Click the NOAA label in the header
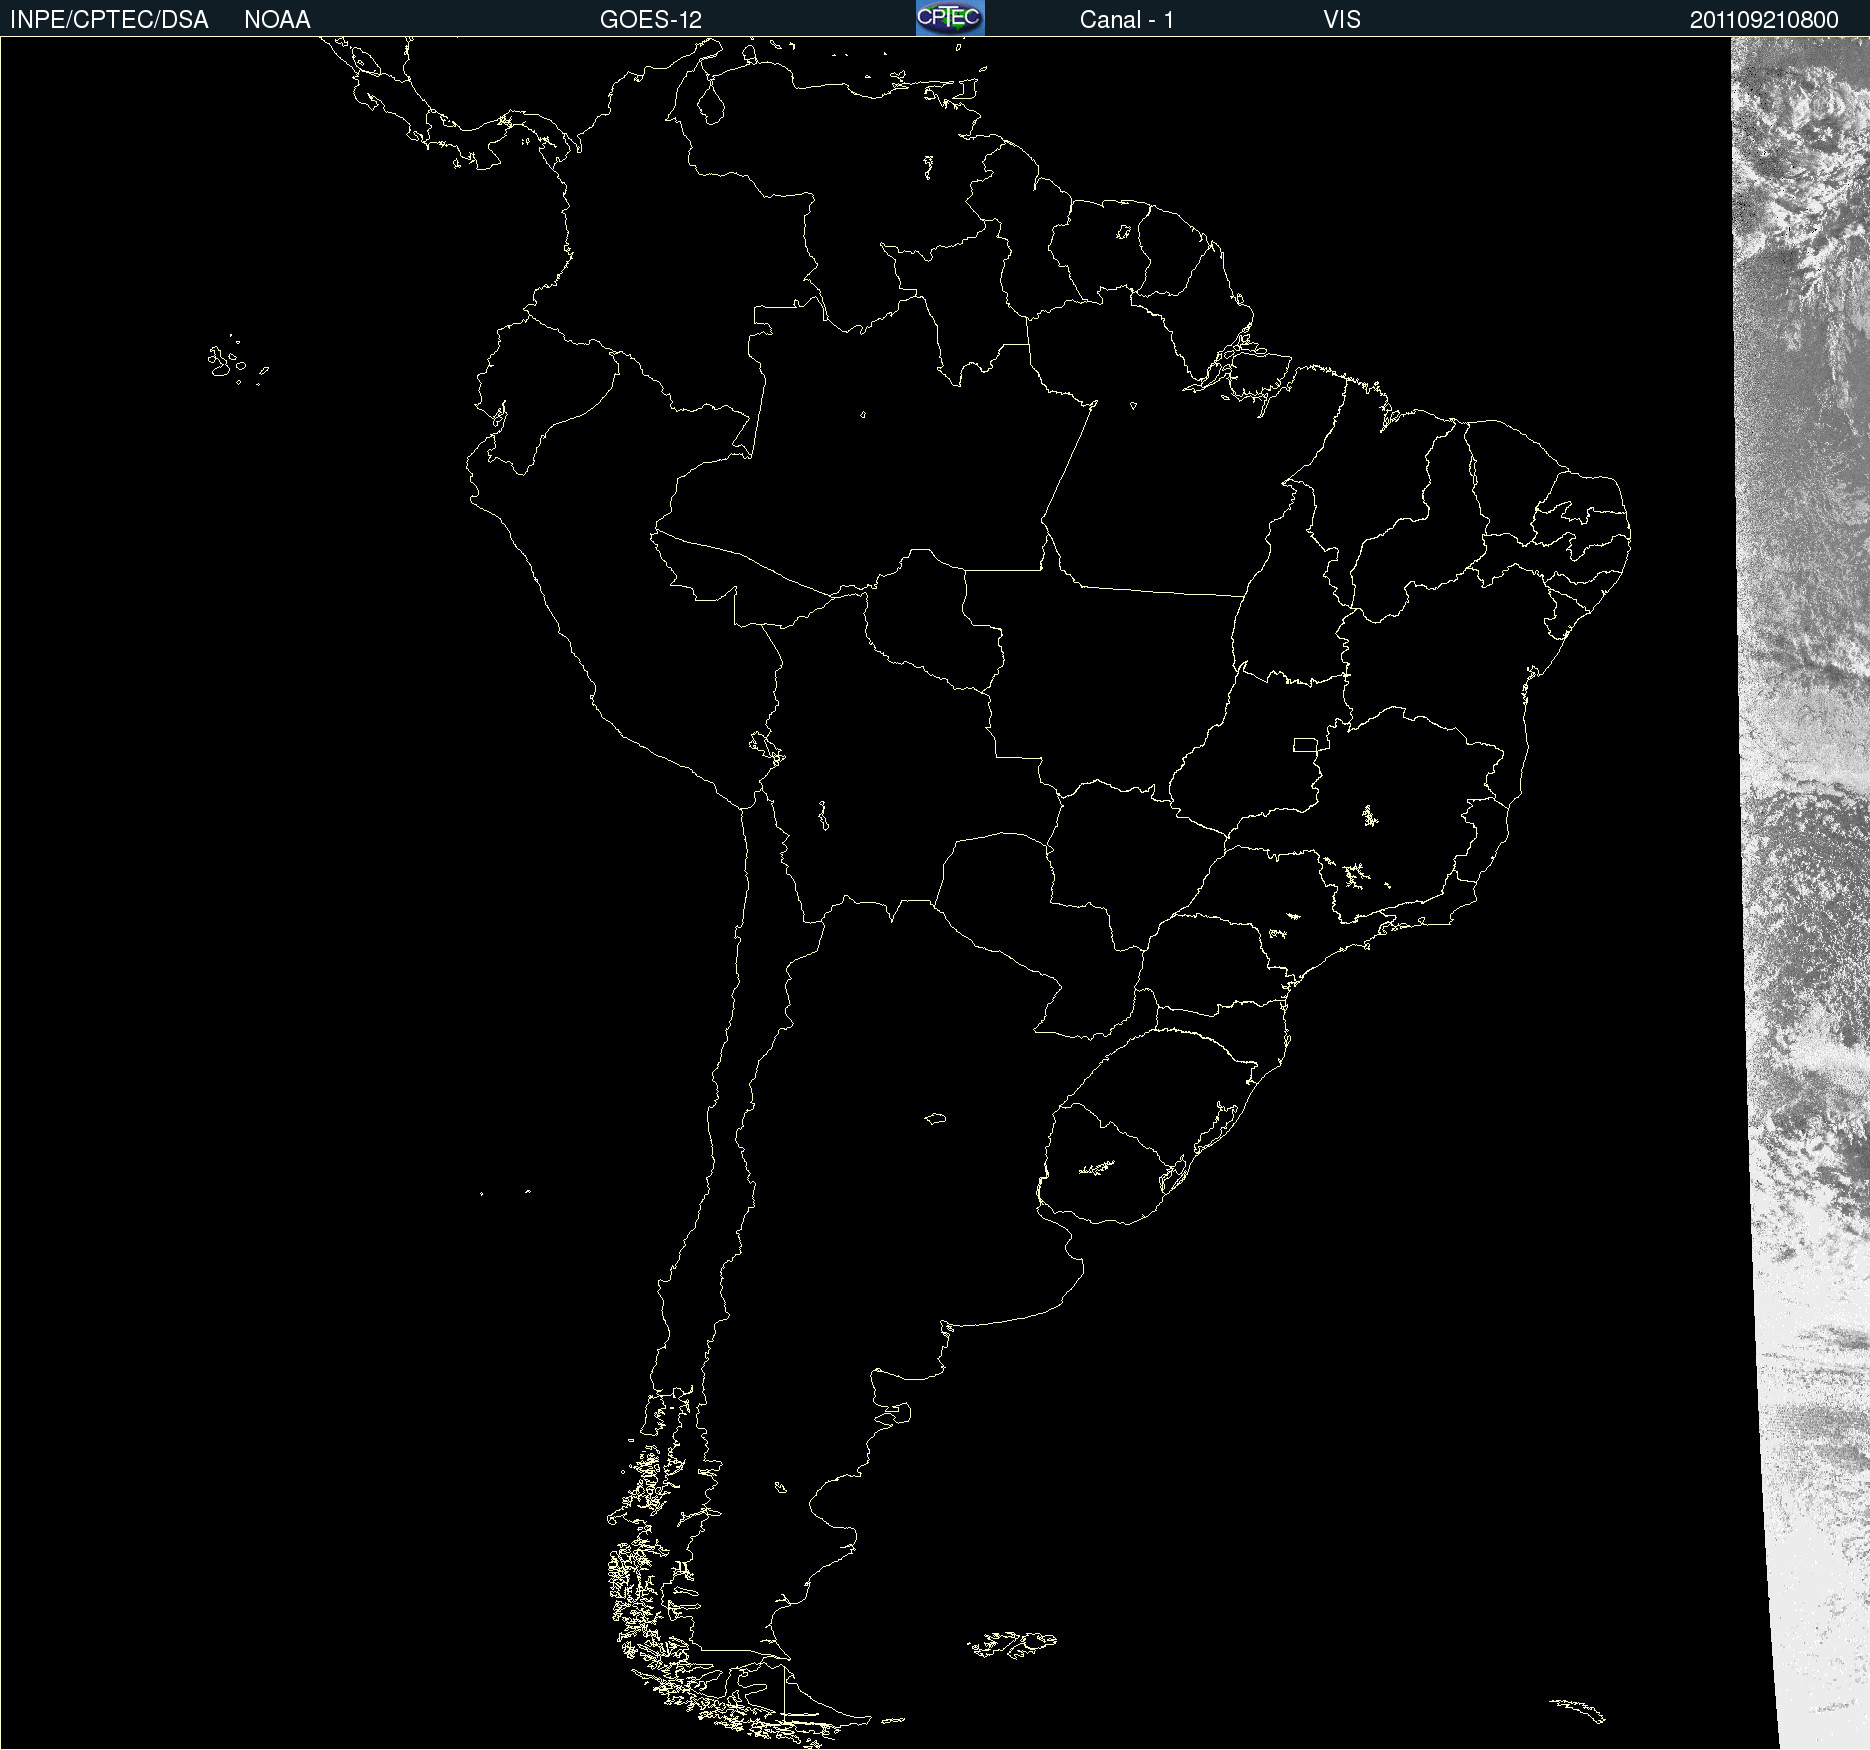This screenshot has width=1870, height=1750. tap(277, 20)
